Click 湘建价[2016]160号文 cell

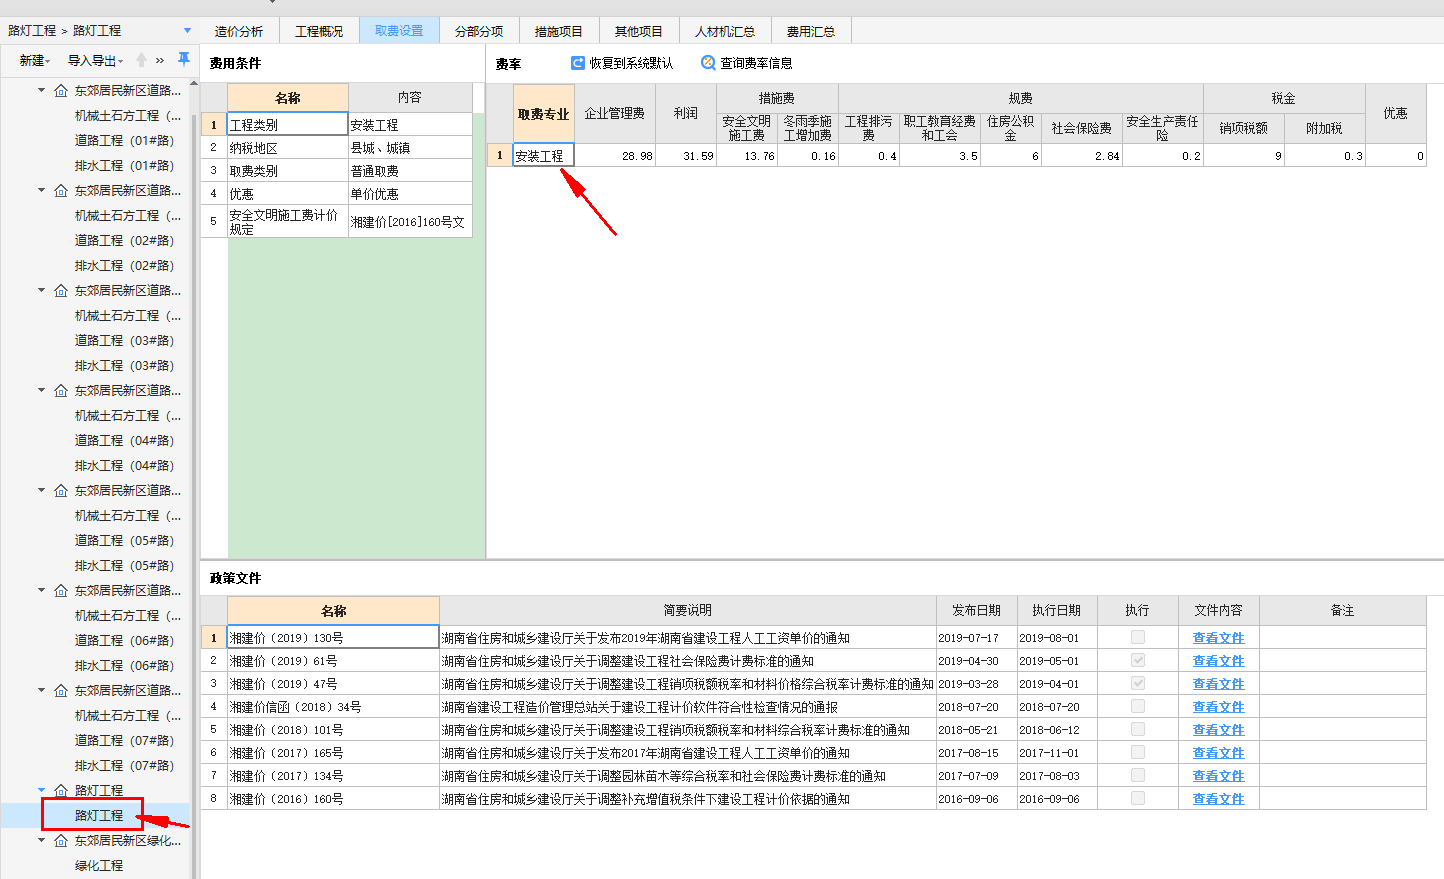tap(410, 222)
